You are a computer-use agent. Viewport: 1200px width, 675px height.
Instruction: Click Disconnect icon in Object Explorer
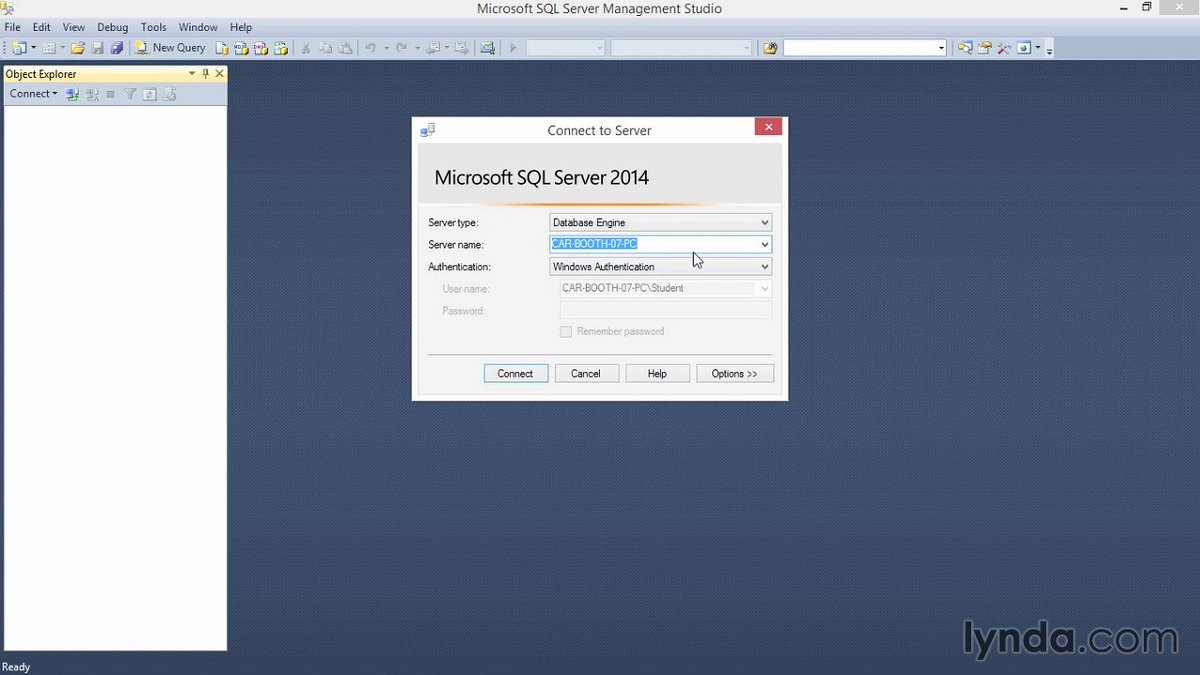[x=92, y=94]
